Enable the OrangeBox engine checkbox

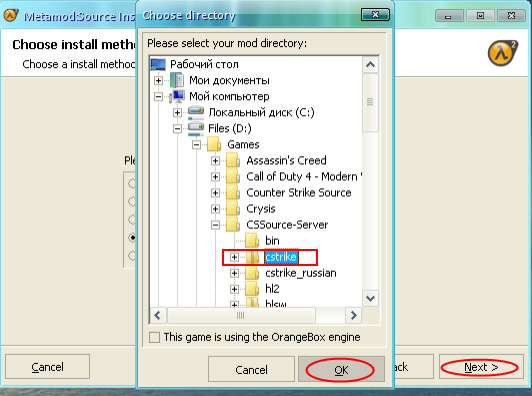(154, 337)
